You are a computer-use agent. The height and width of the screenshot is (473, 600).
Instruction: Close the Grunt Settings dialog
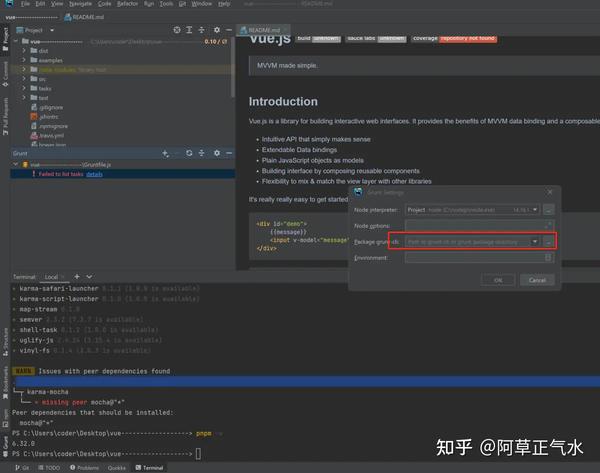[x=549, y=192]
